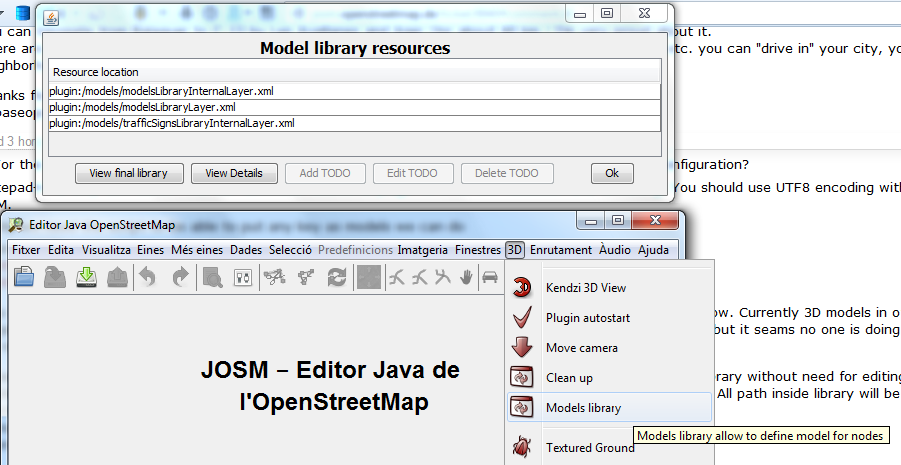Expand the Imatgeria menu

422,250
